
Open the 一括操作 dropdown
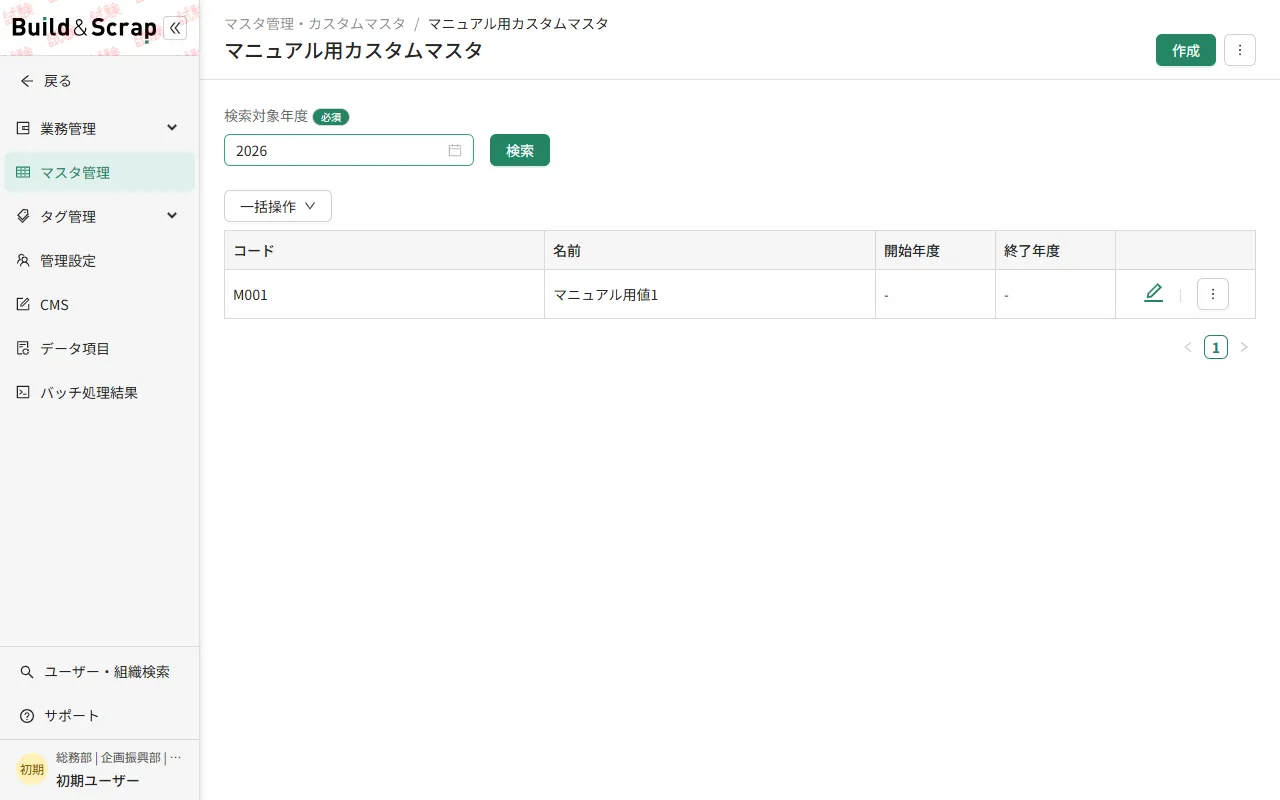278,206
